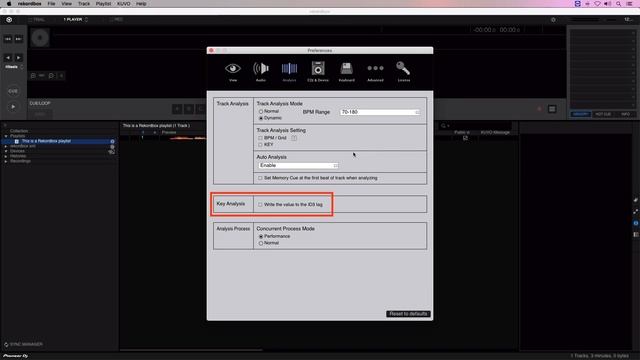Click the rekordbox logo icon at top left
Viewport: 640px width, 360px height.
click(x=9, y=20)
